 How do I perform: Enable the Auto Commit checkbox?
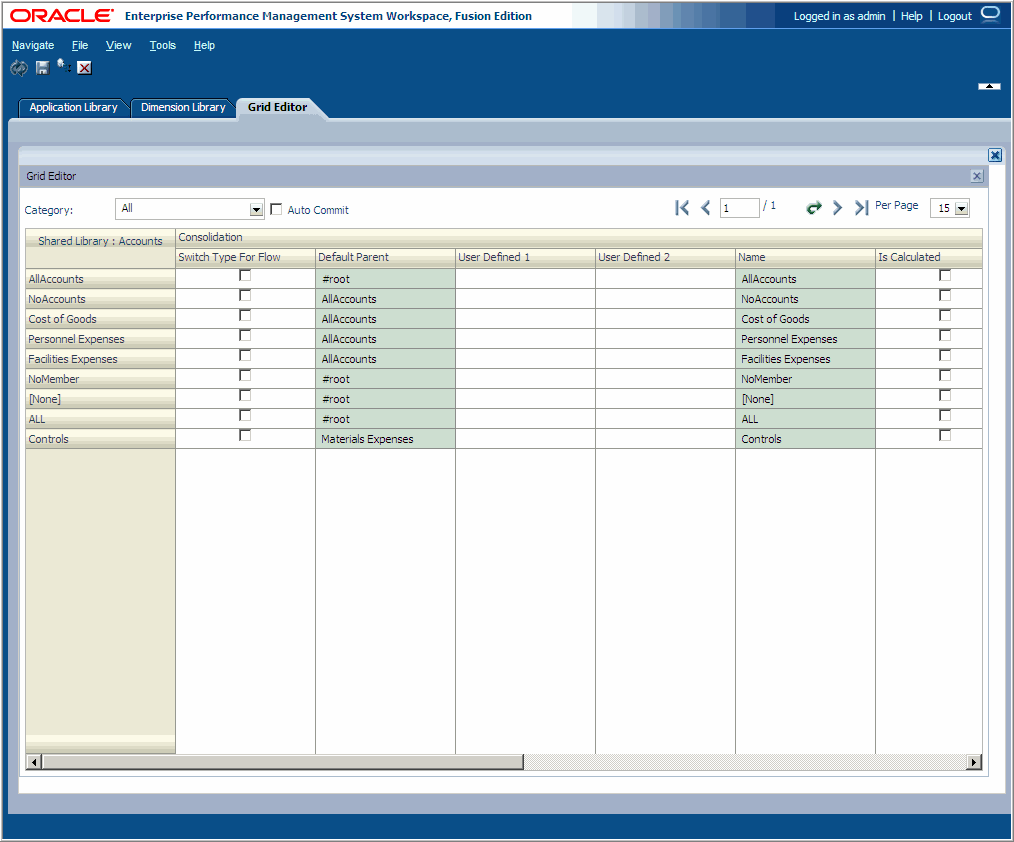(x=276, y=209)
